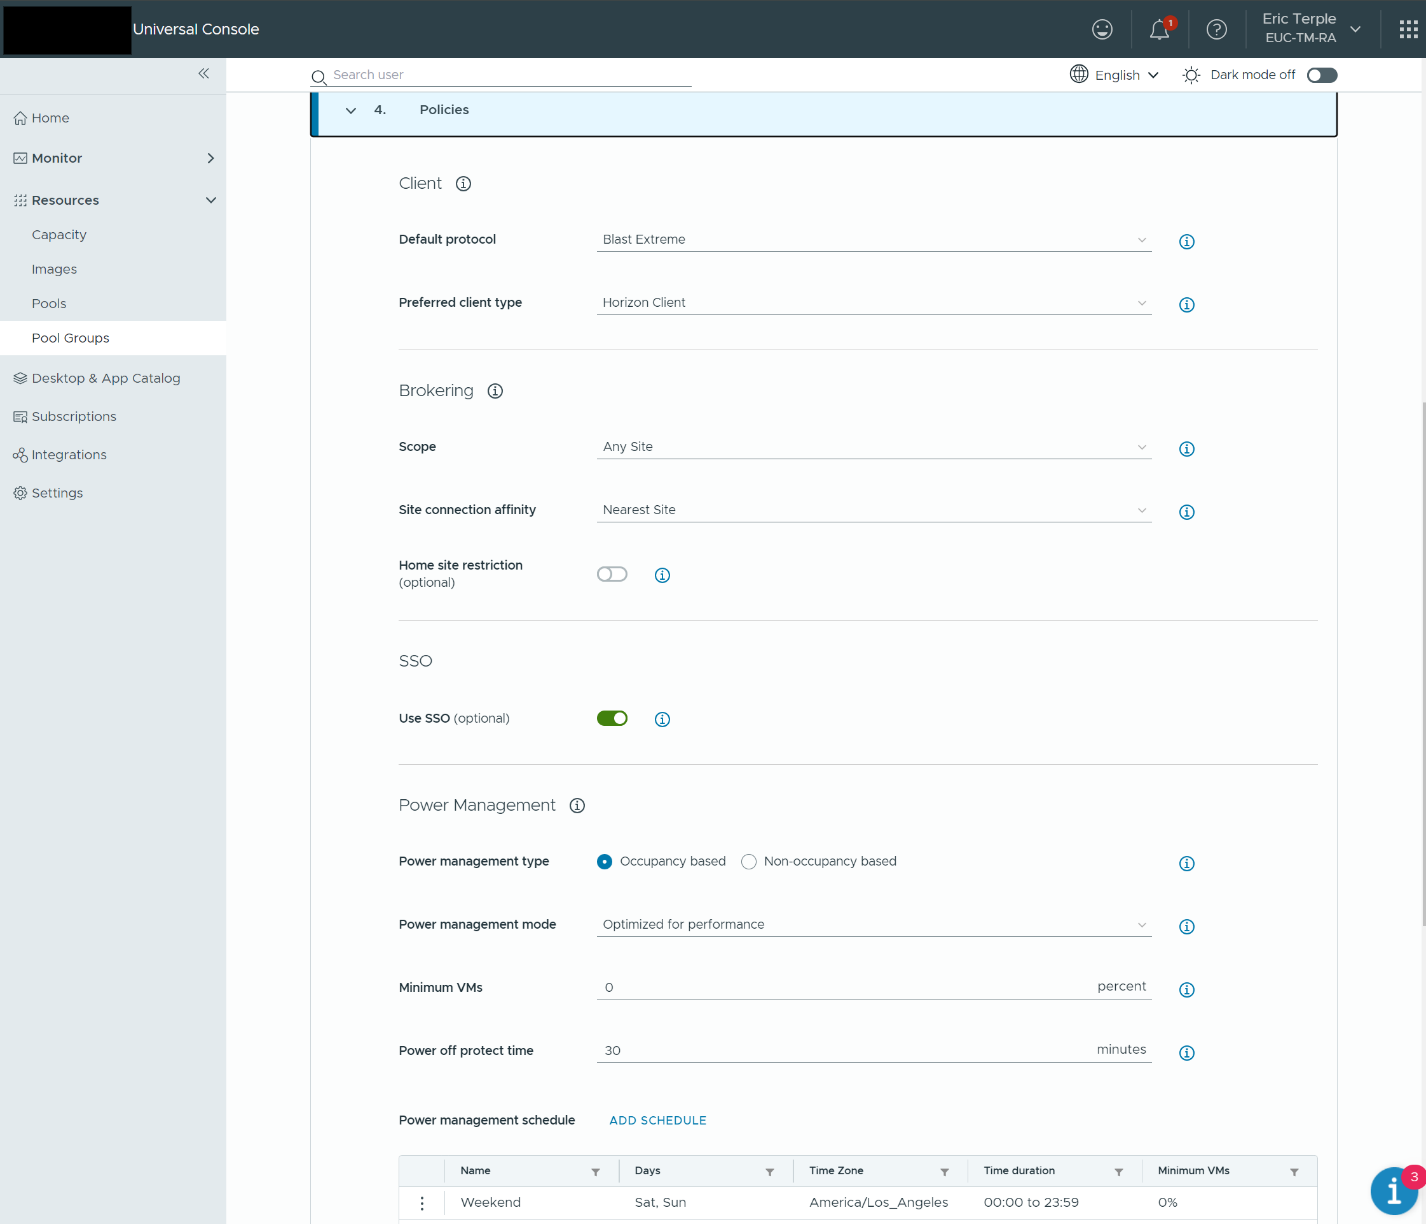Click the smiley feedback icon
The height and width of the screenshot is (1224, 1426).
(1102, 30)
